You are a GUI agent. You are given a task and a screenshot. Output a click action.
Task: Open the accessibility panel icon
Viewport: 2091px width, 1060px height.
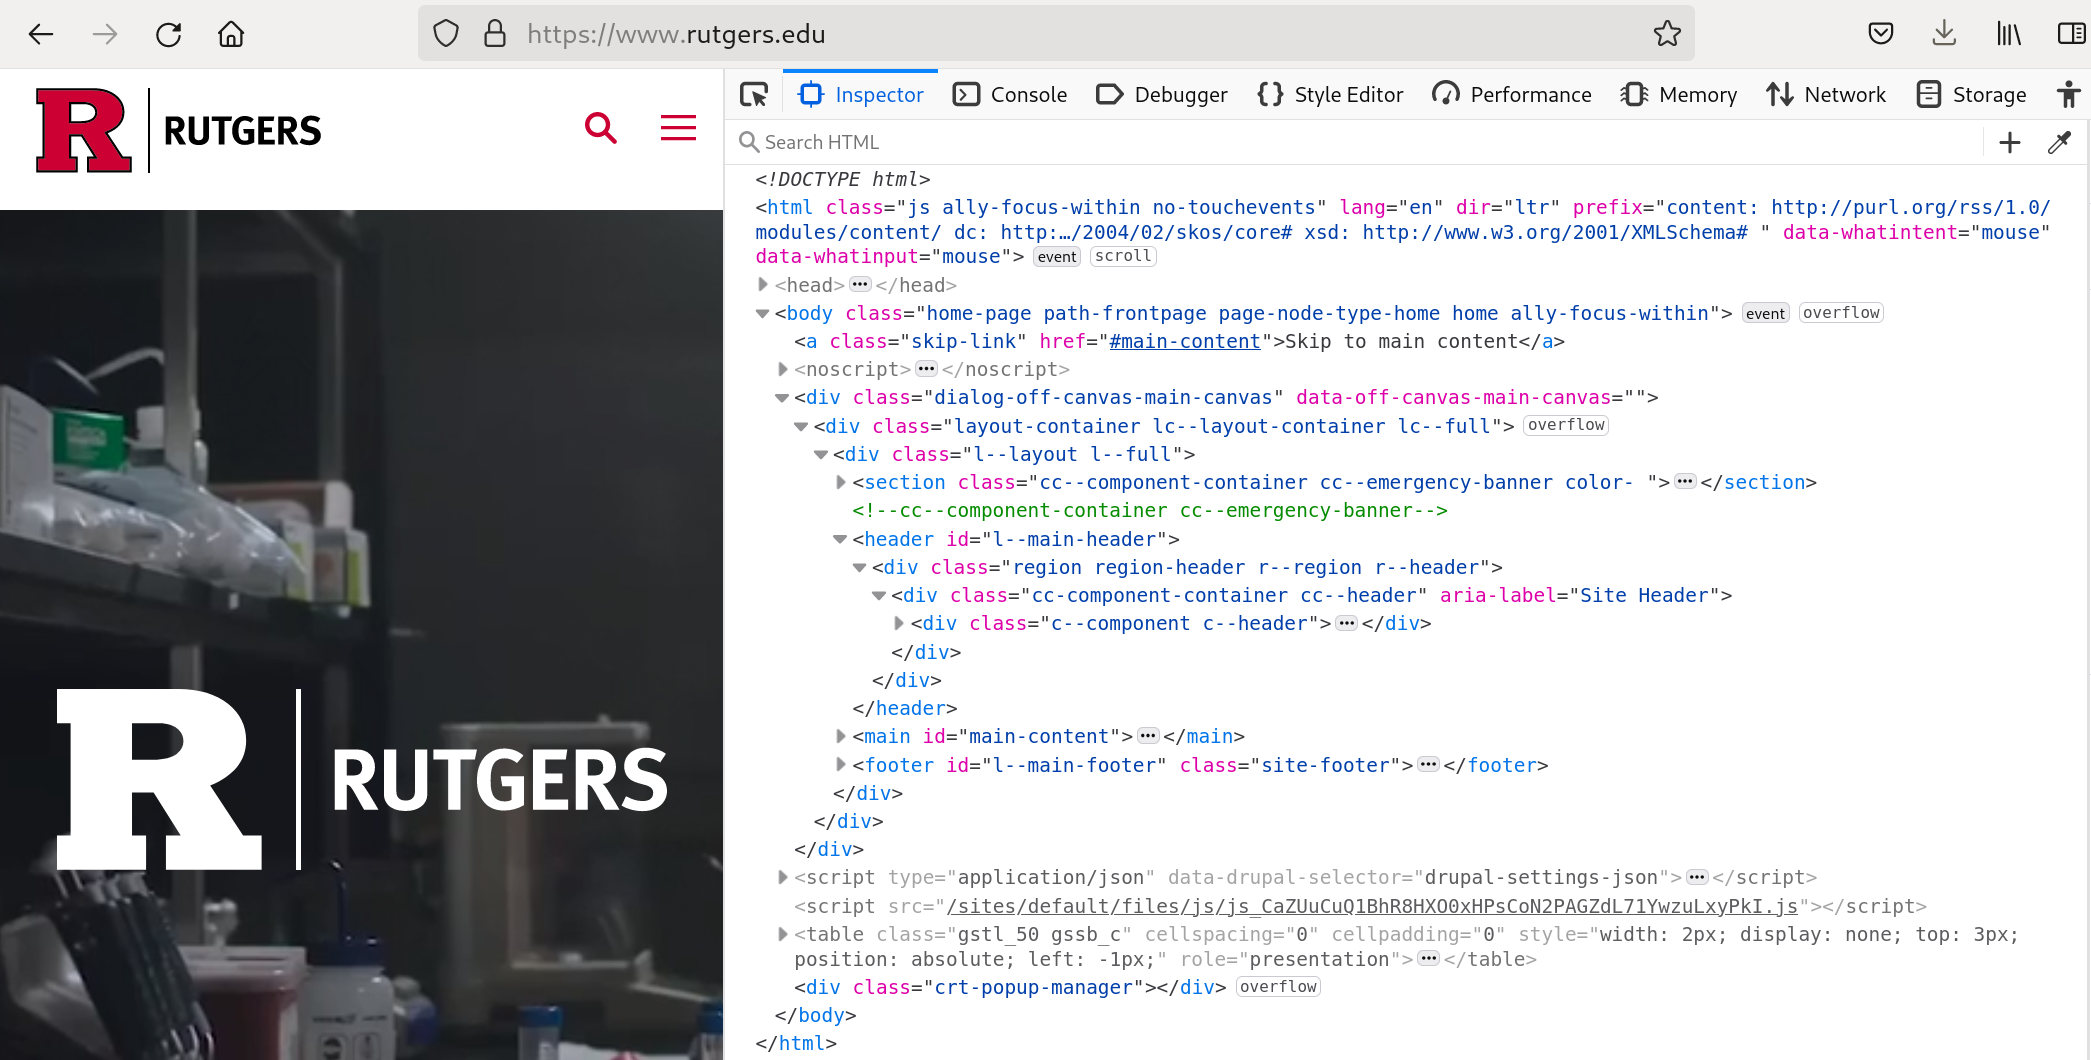click(2068, 95)
